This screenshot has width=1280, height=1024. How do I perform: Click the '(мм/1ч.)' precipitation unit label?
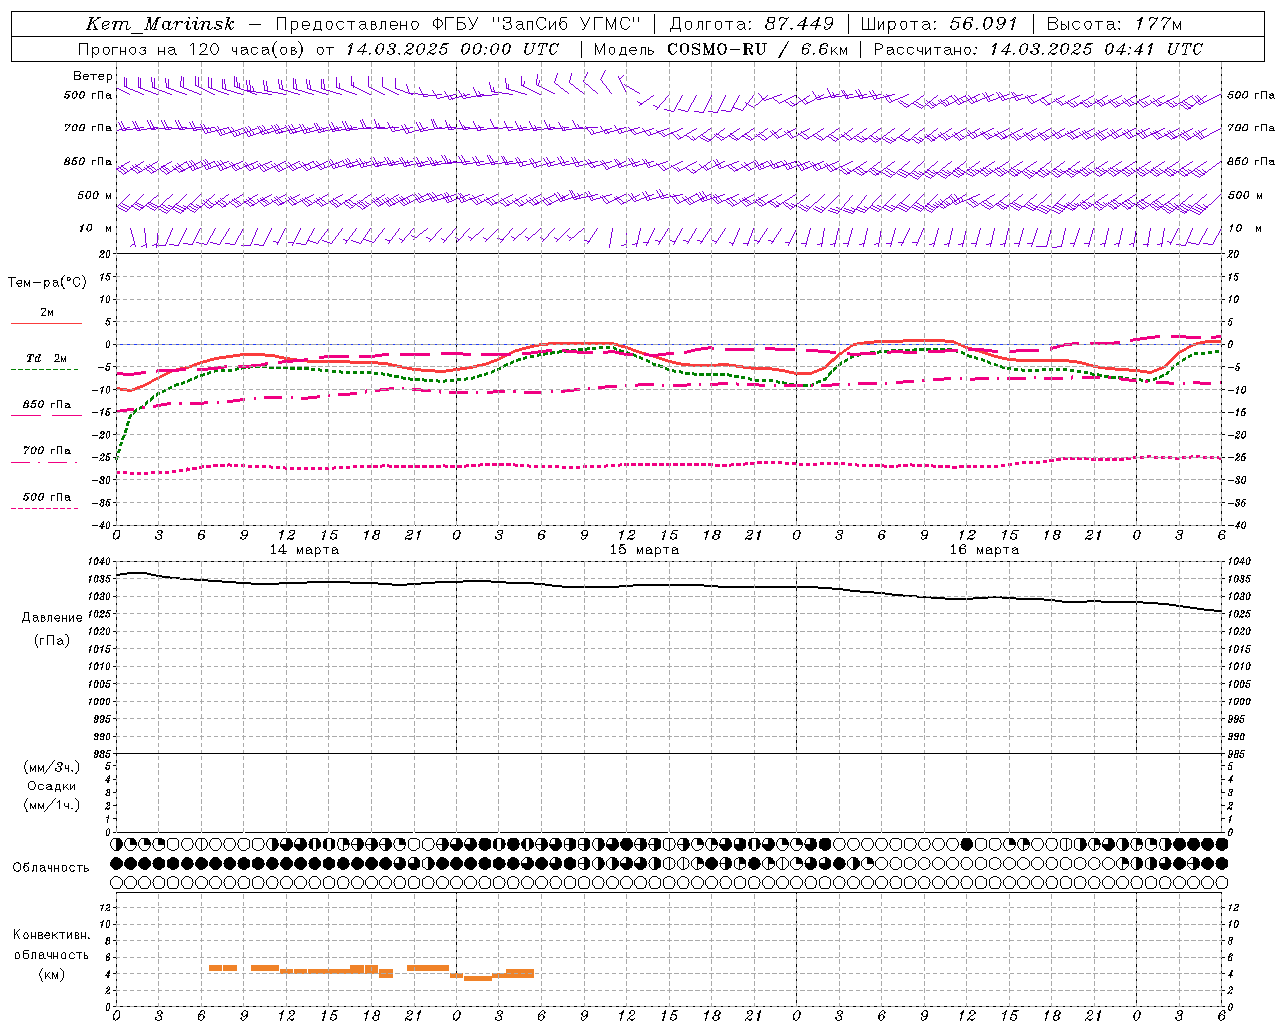click(51, 805)
